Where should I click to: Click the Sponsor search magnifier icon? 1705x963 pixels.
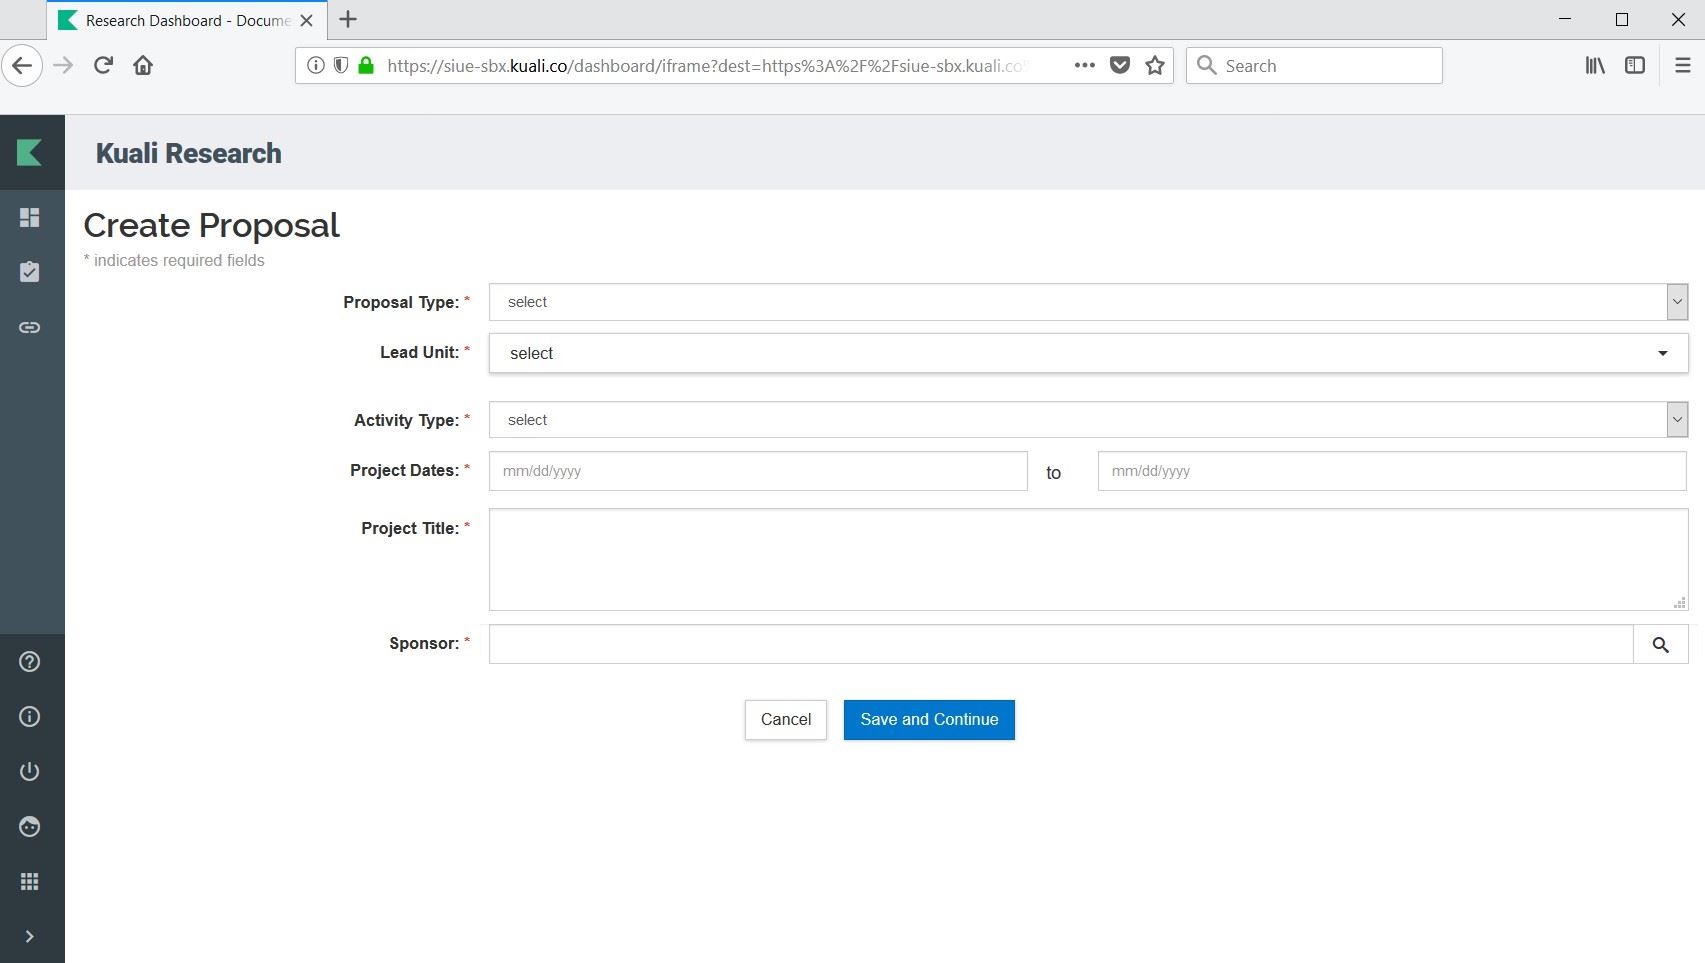1660,645
